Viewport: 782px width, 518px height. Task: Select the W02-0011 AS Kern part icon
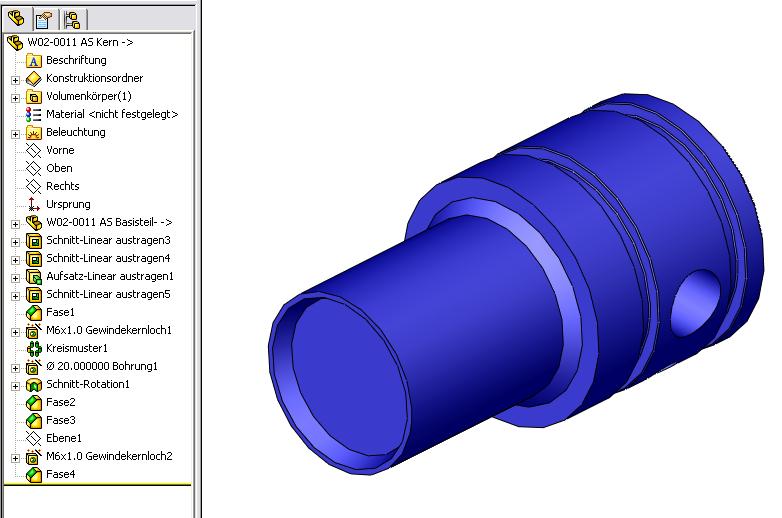[x=15, y=43]
